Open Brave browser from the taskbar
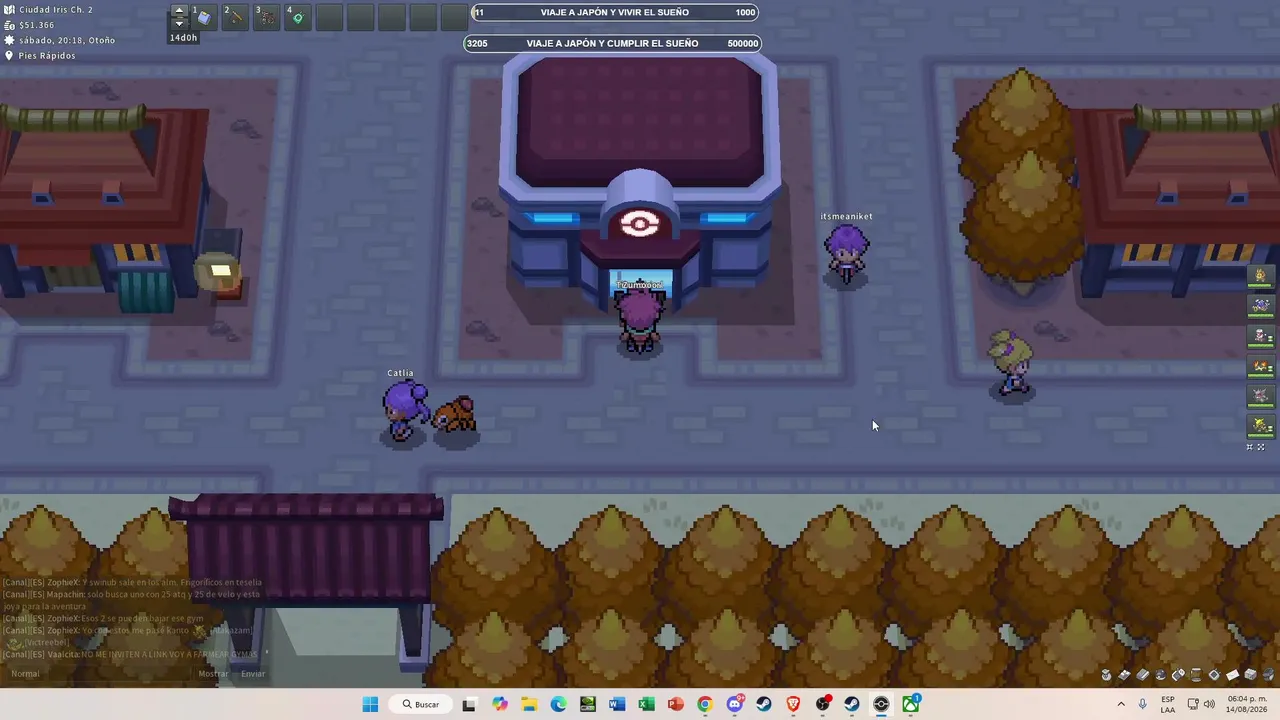 click(793, 704)
